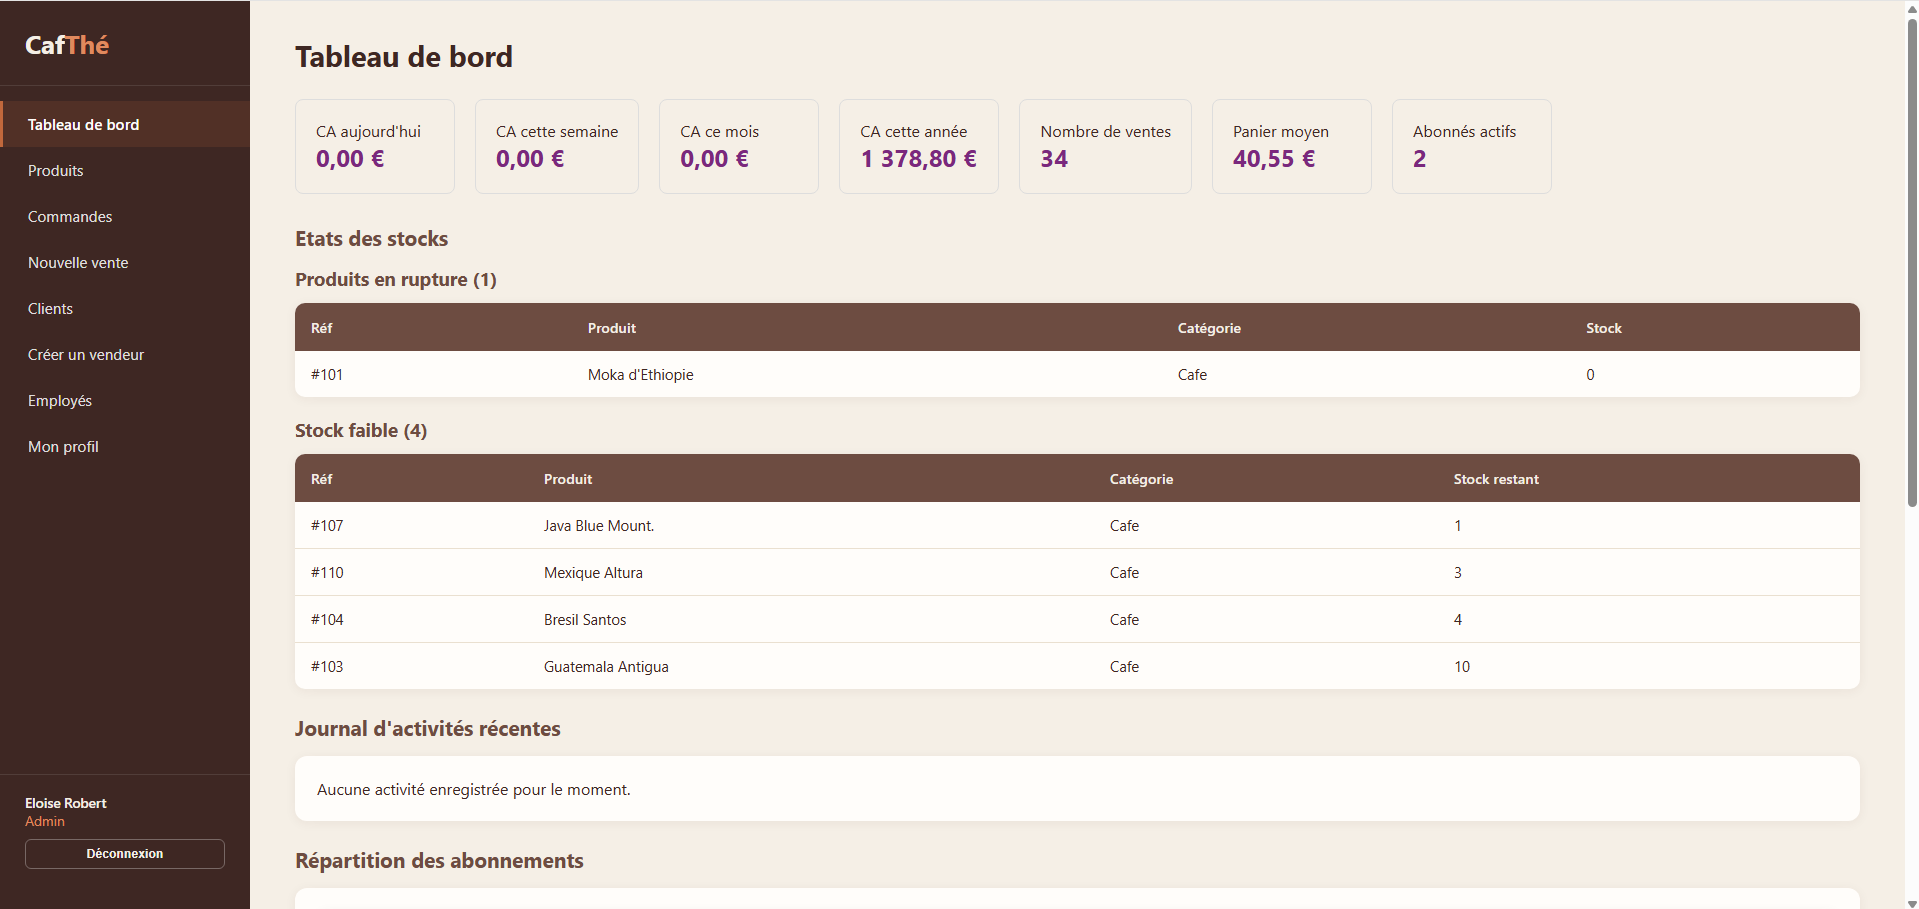1919x909 pixels.
Task: Go to Mon profil
Action: 125,446
